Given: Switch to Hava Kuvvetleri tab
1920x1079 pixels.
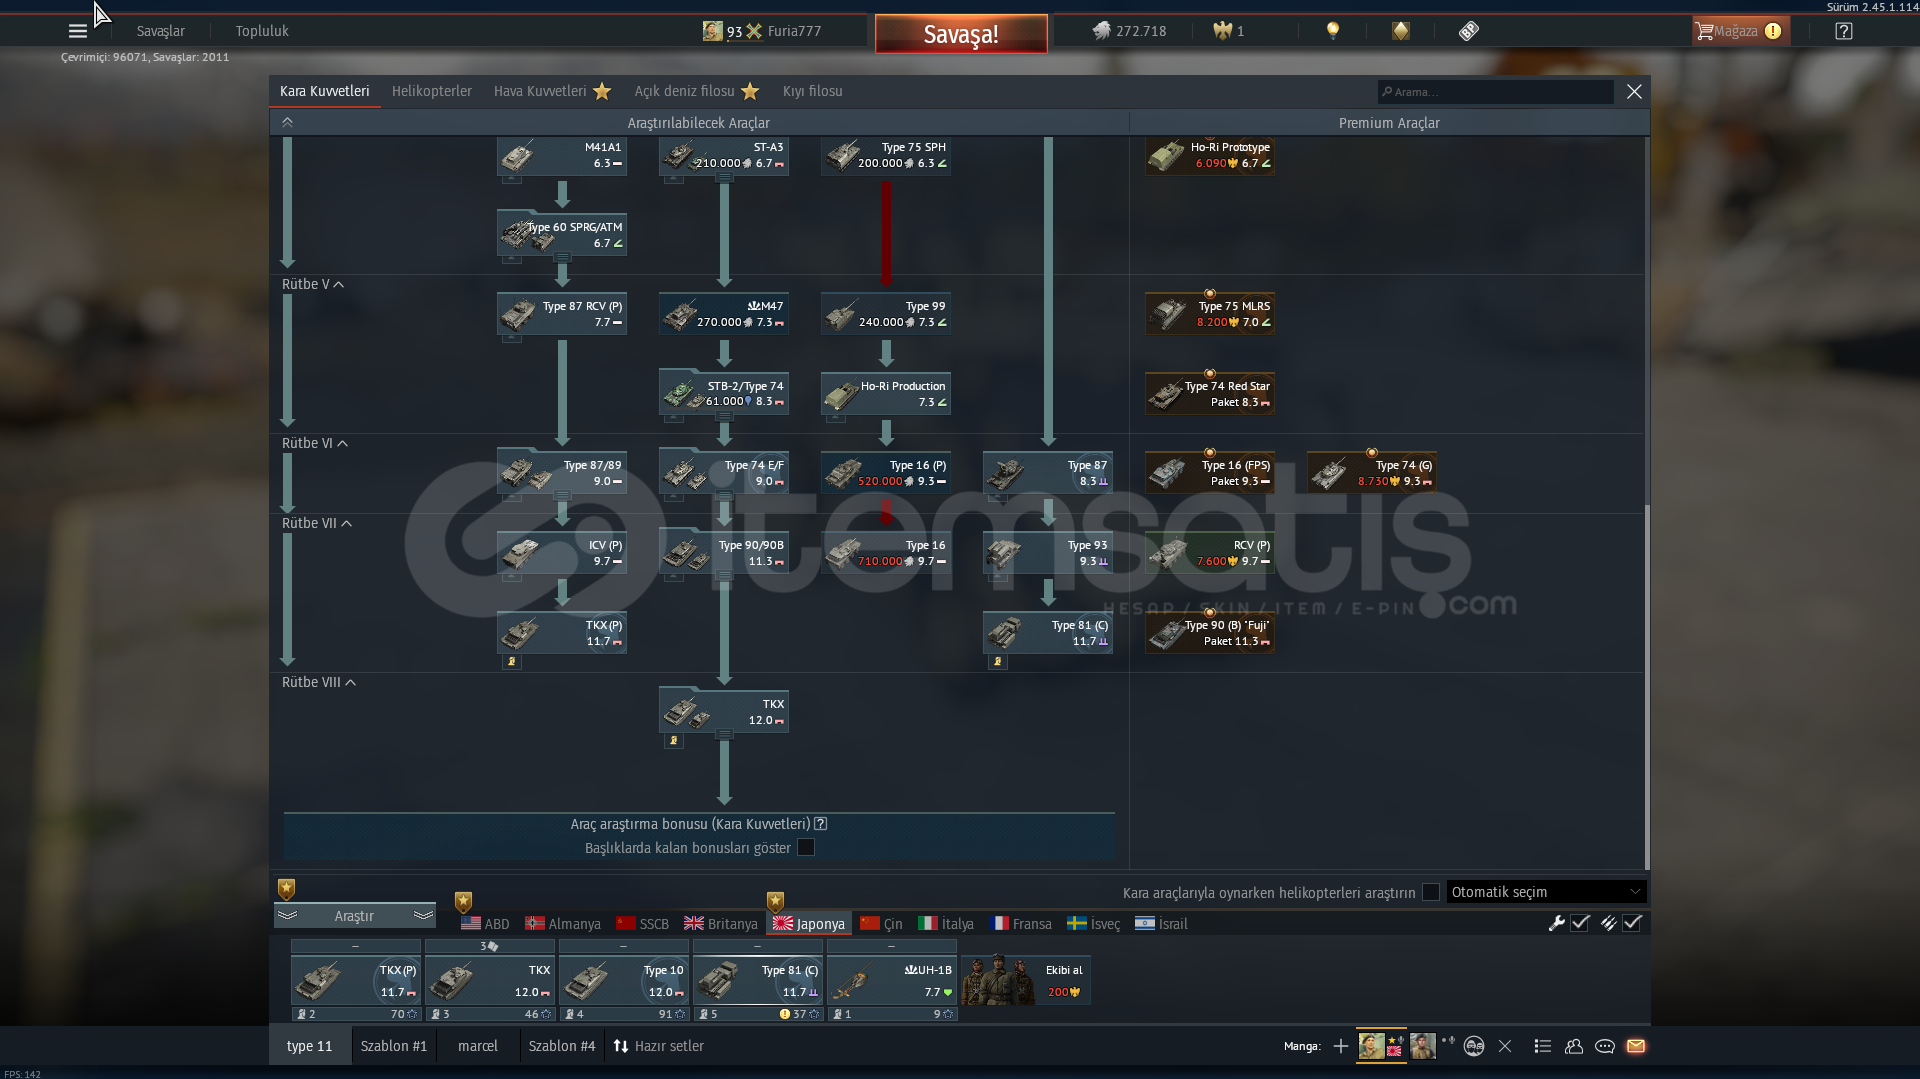Looking at the screenshot, I should coord(551,91).
